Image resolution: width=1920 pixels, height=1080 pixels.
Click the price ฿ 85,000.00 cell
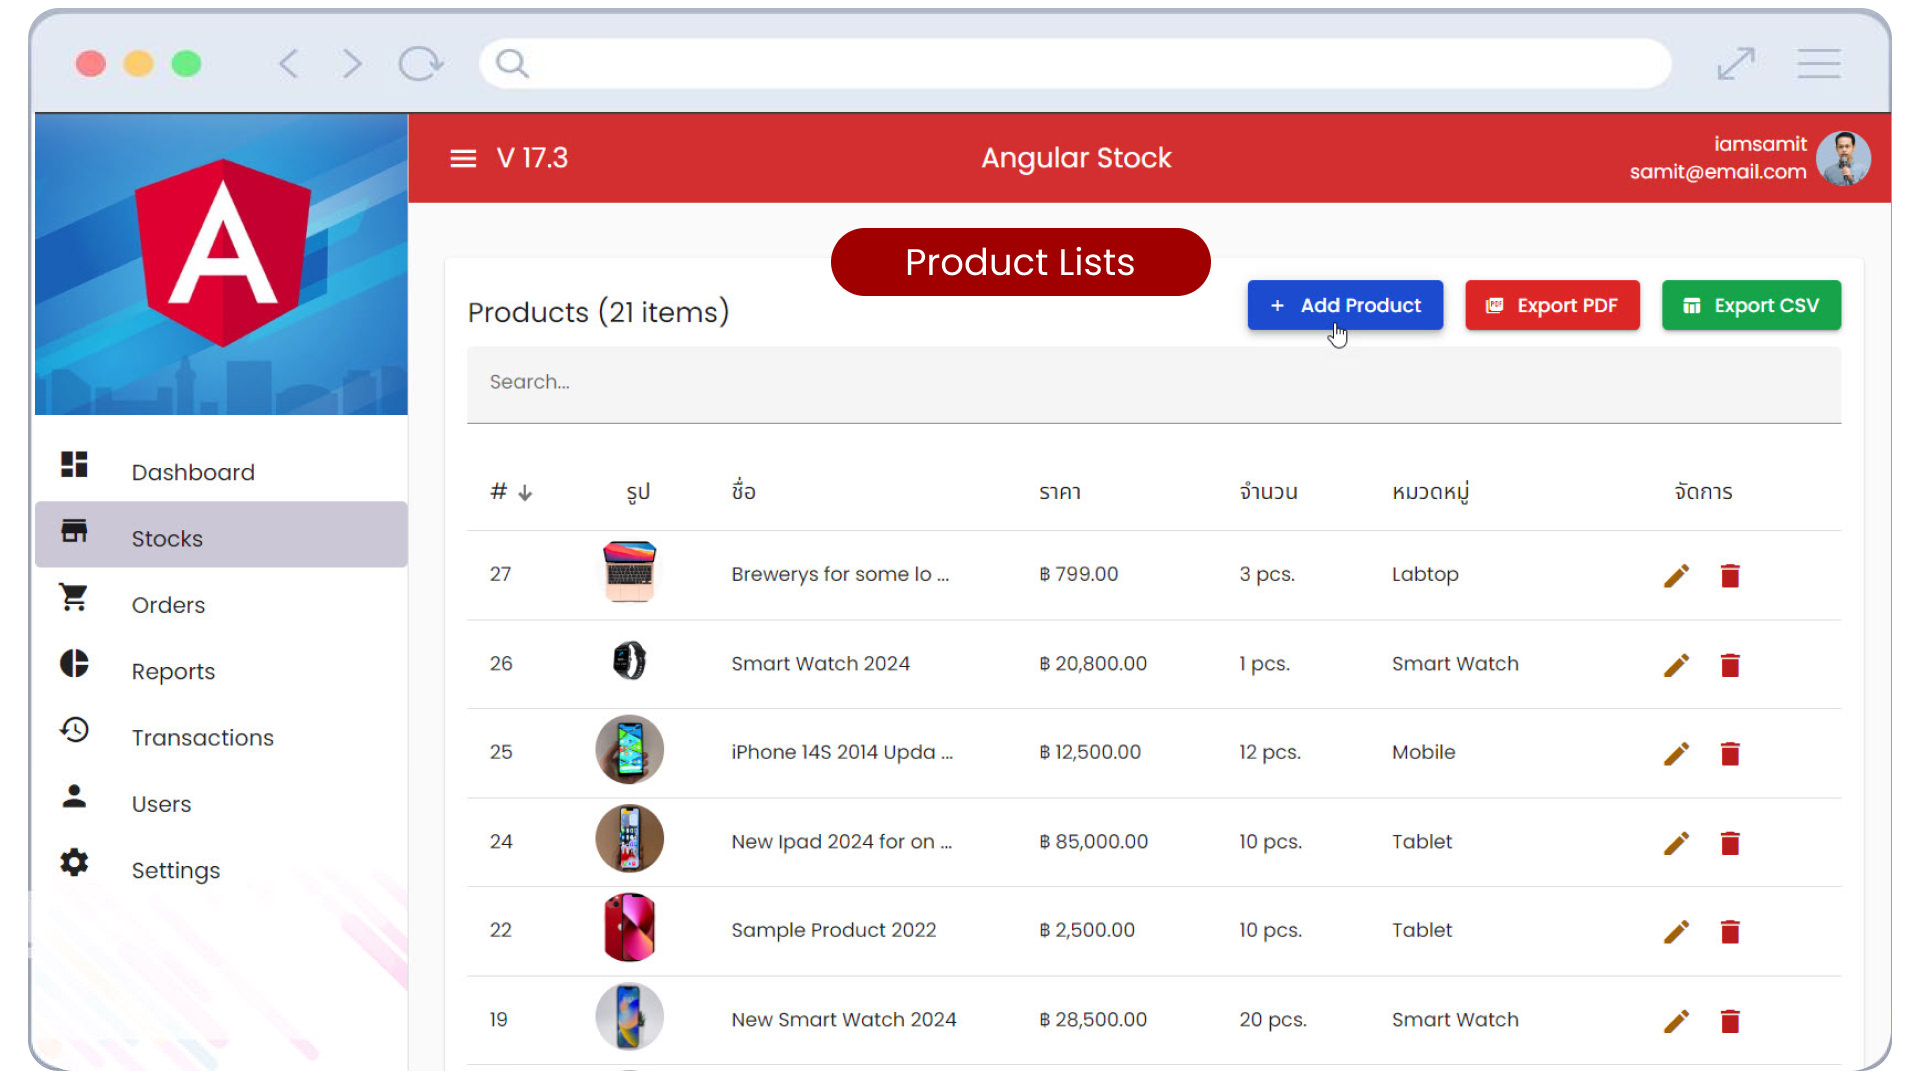[1093, 842]
